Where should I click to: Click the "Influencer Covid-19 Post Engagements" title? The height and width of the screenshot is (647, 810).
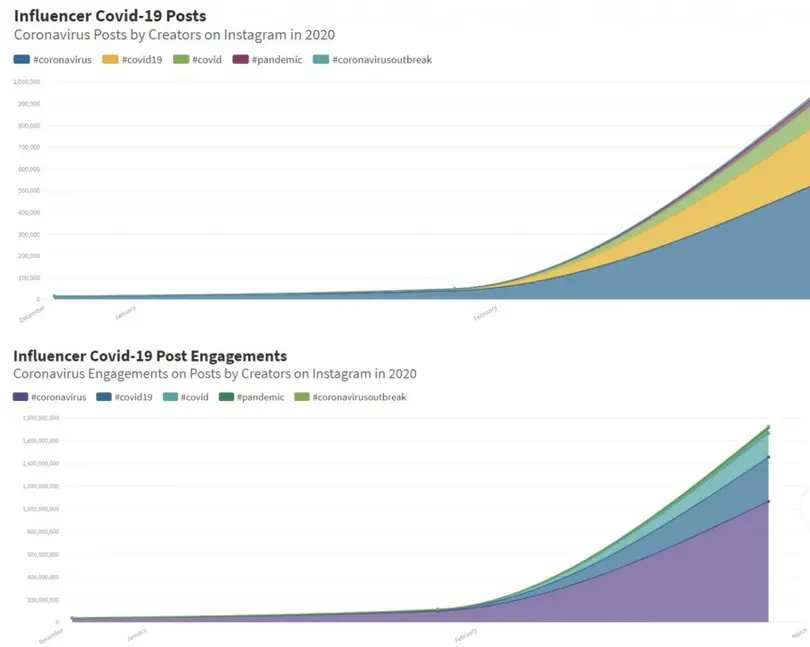coord(150,355)
